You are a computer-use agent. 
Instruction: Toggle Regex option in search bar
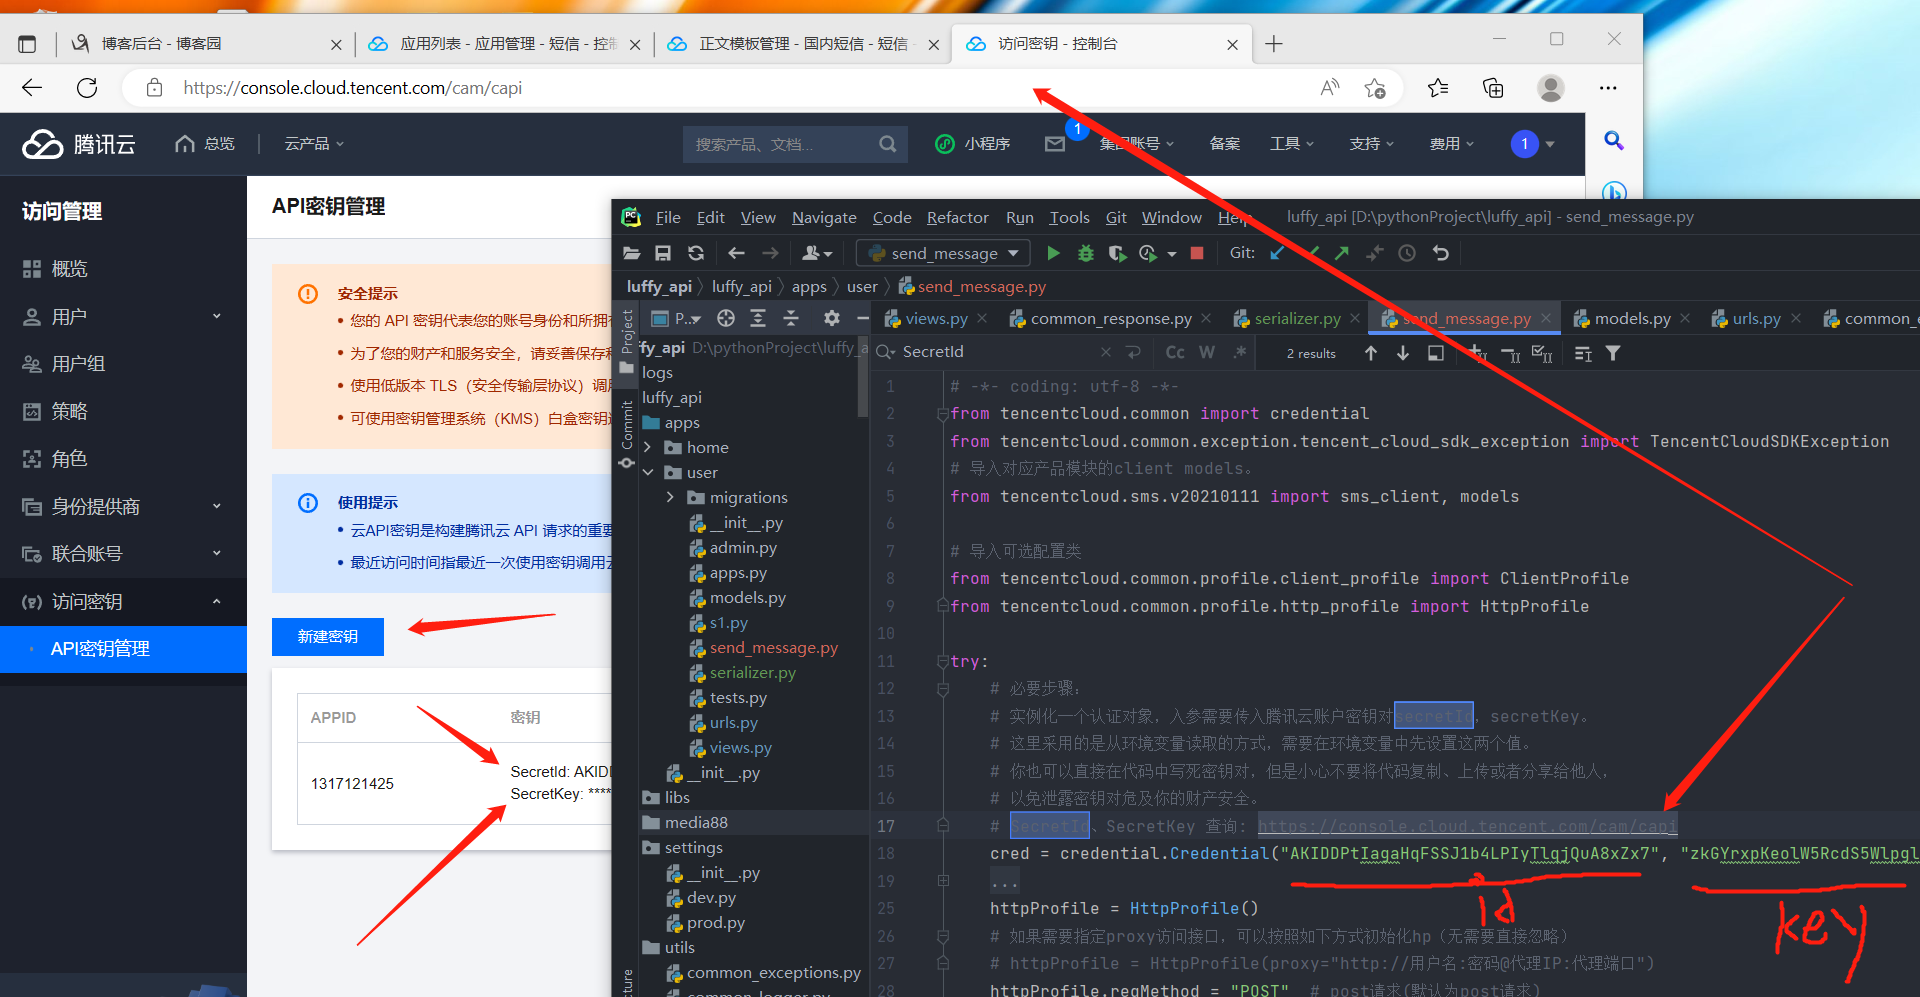coord(1240,352)
